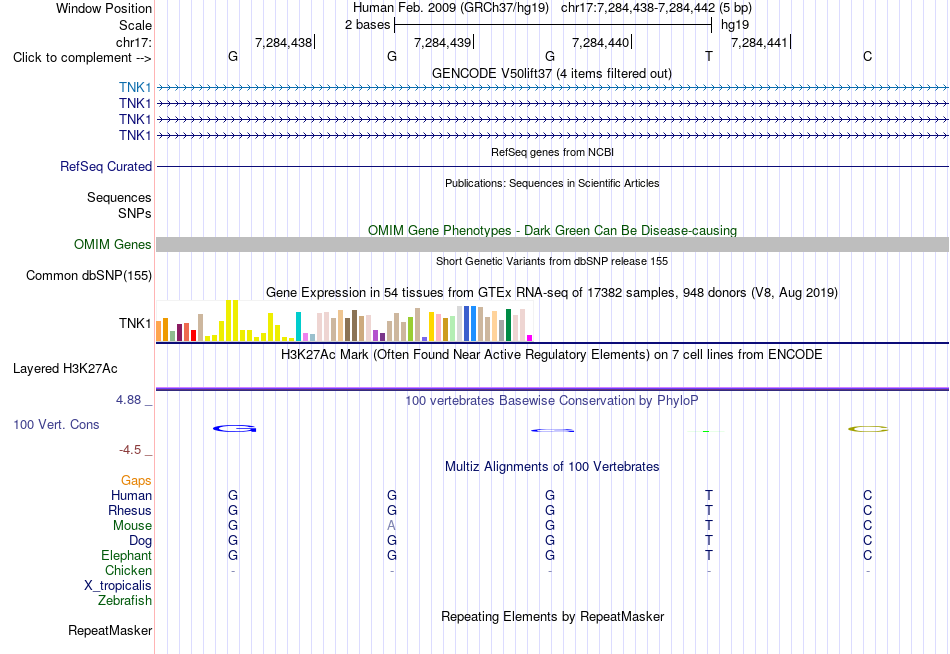Click 'Short Genetic Variants from dbSNP' title
The height and width of the screenshot is (654, 950).
(x=552, y=261)
